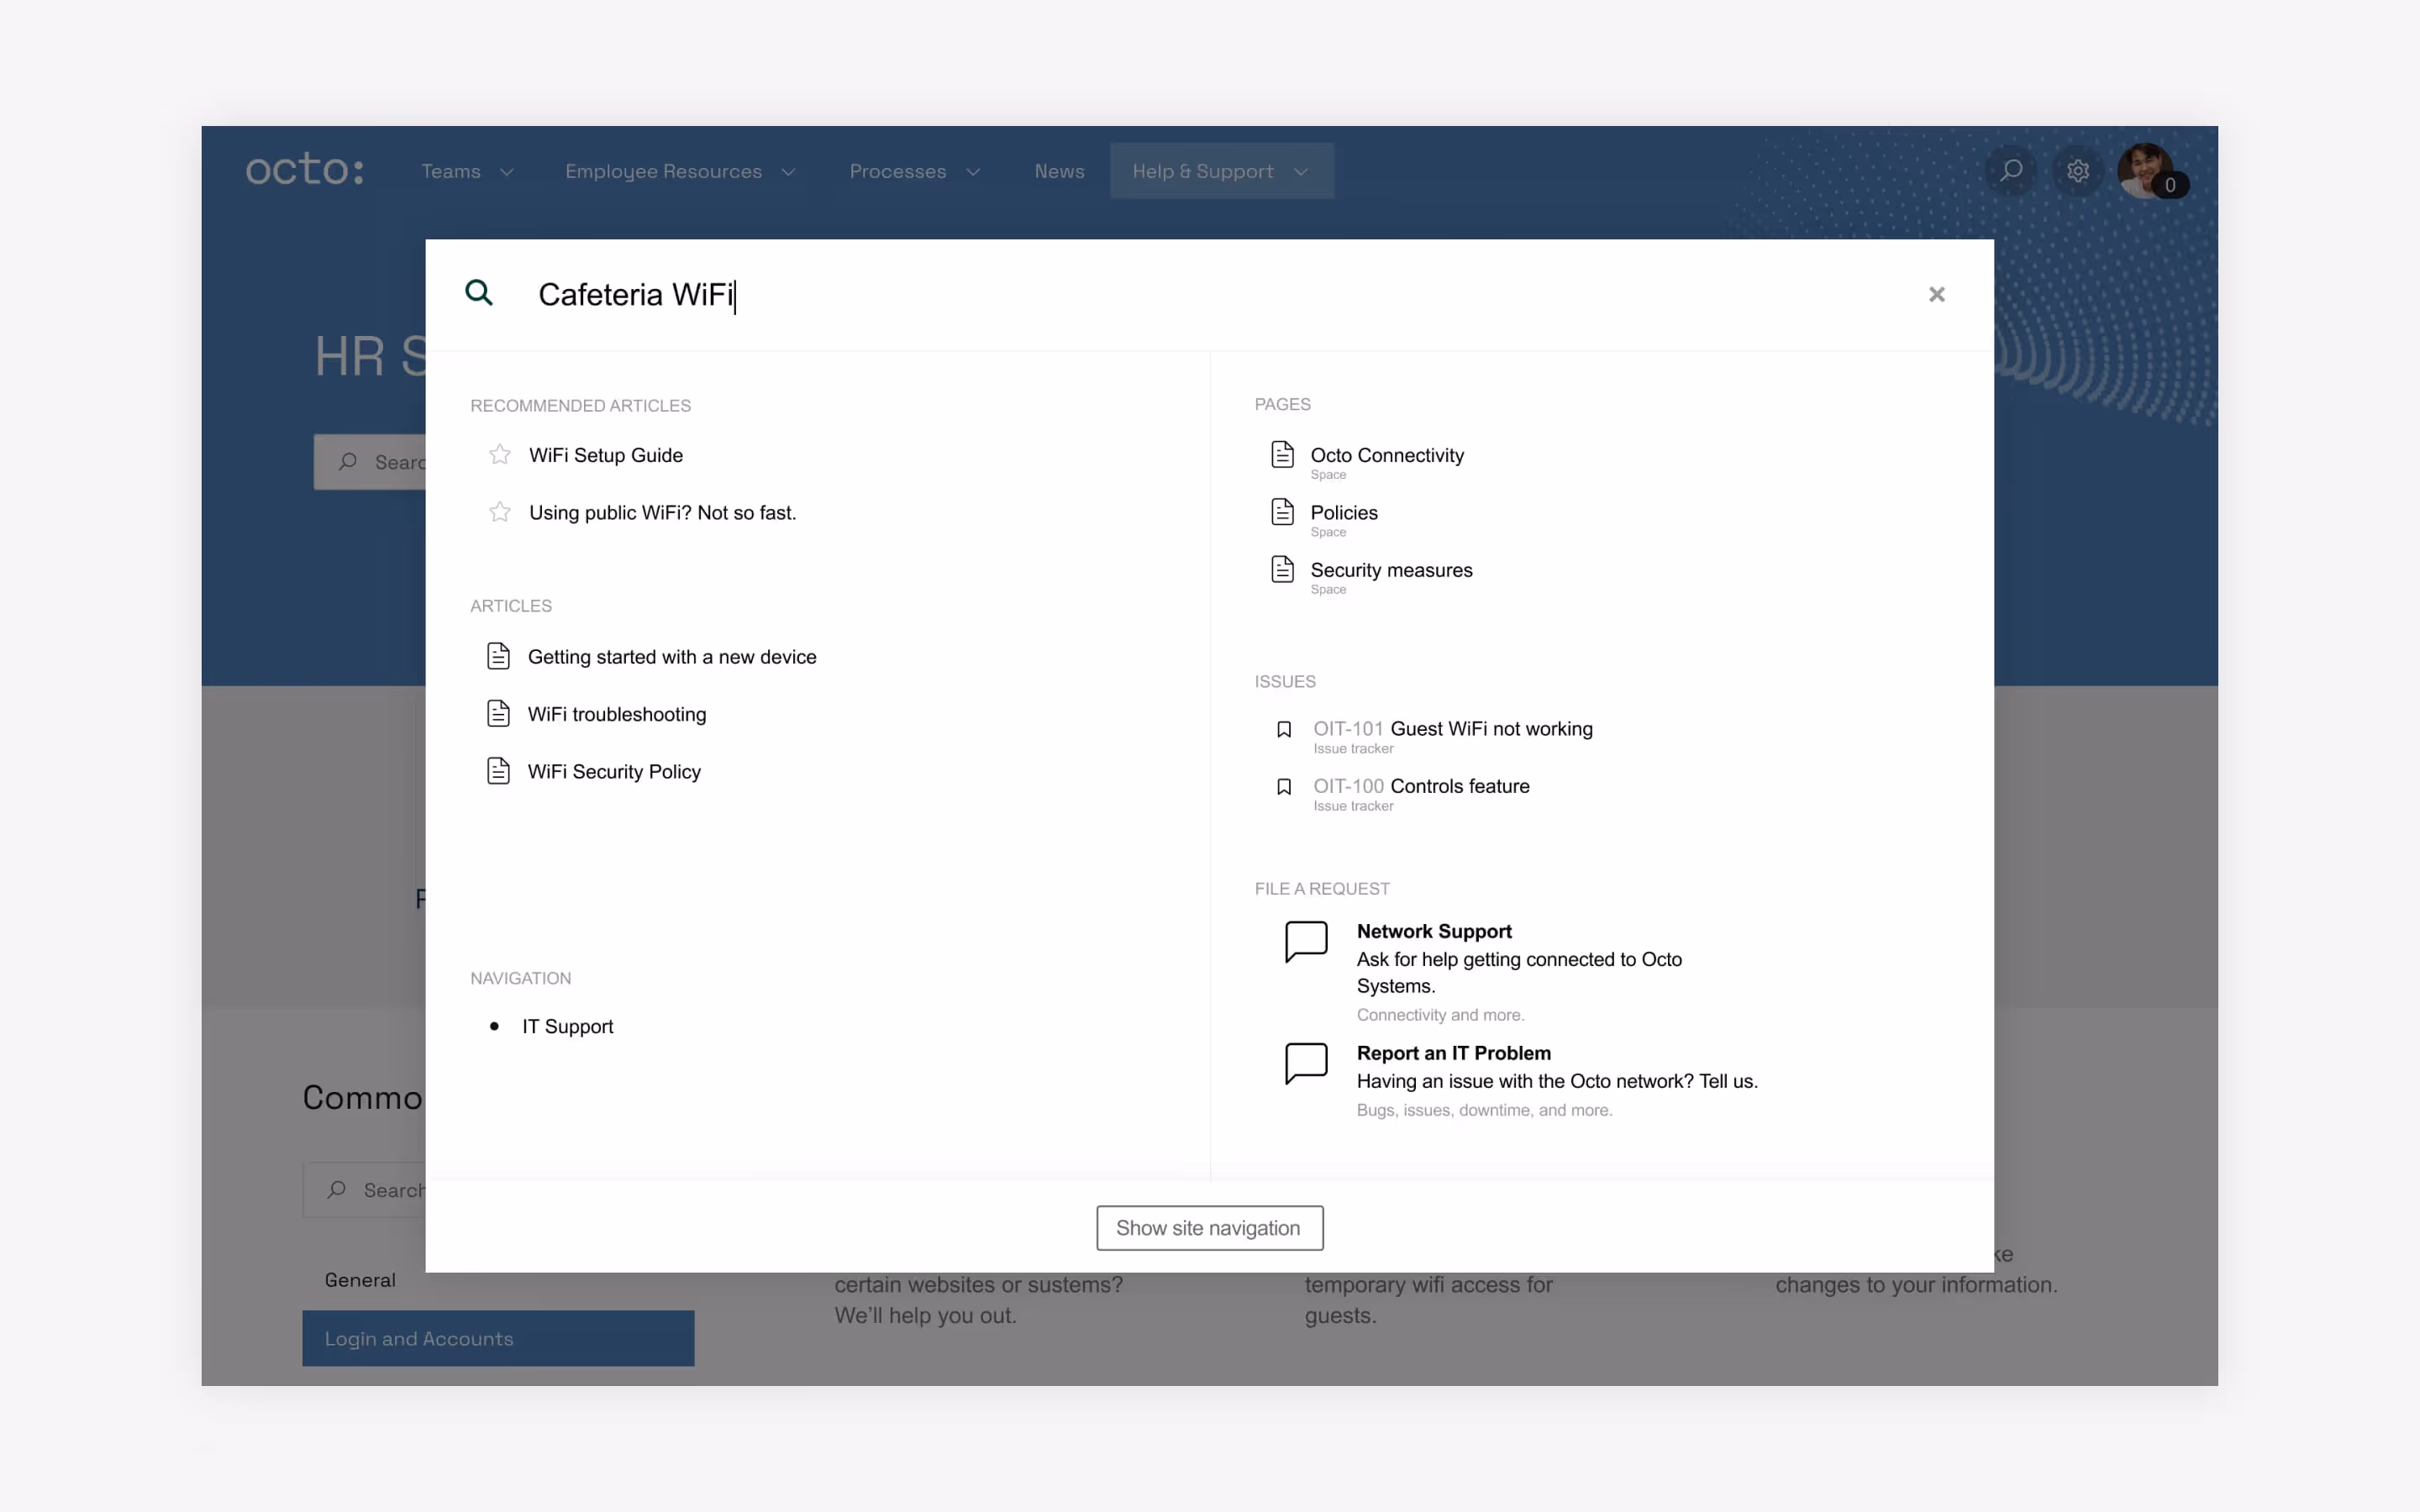
Task: Go to the News menu item
Action: (x=1059, y=172)
